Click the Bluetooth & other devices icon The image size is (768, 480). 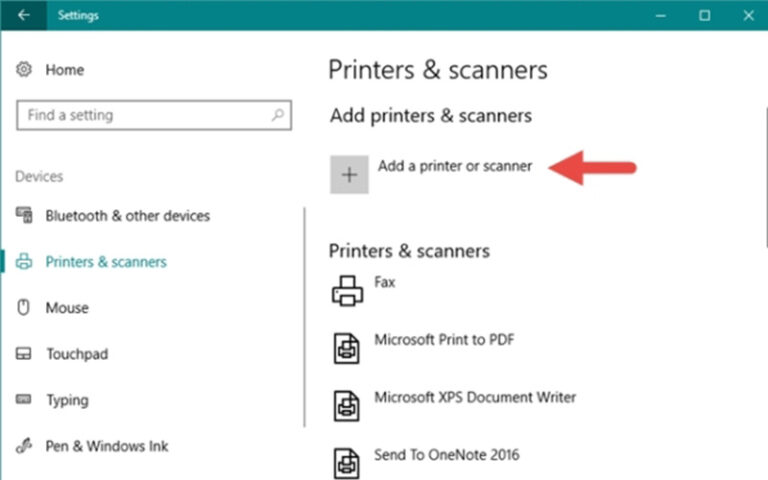tap(24, 215)
